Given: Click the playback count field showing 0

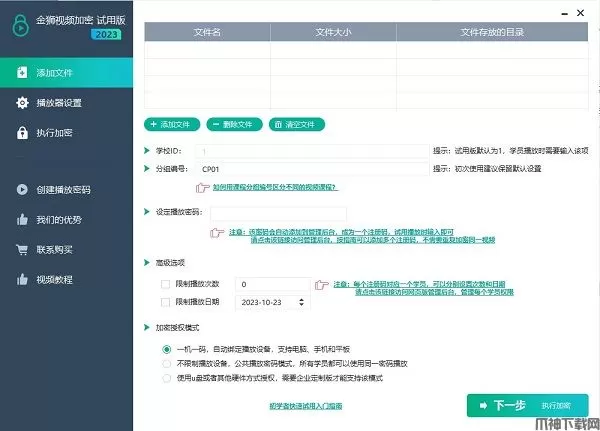Looking at the screenshot, I should click(x=273, y=284).
